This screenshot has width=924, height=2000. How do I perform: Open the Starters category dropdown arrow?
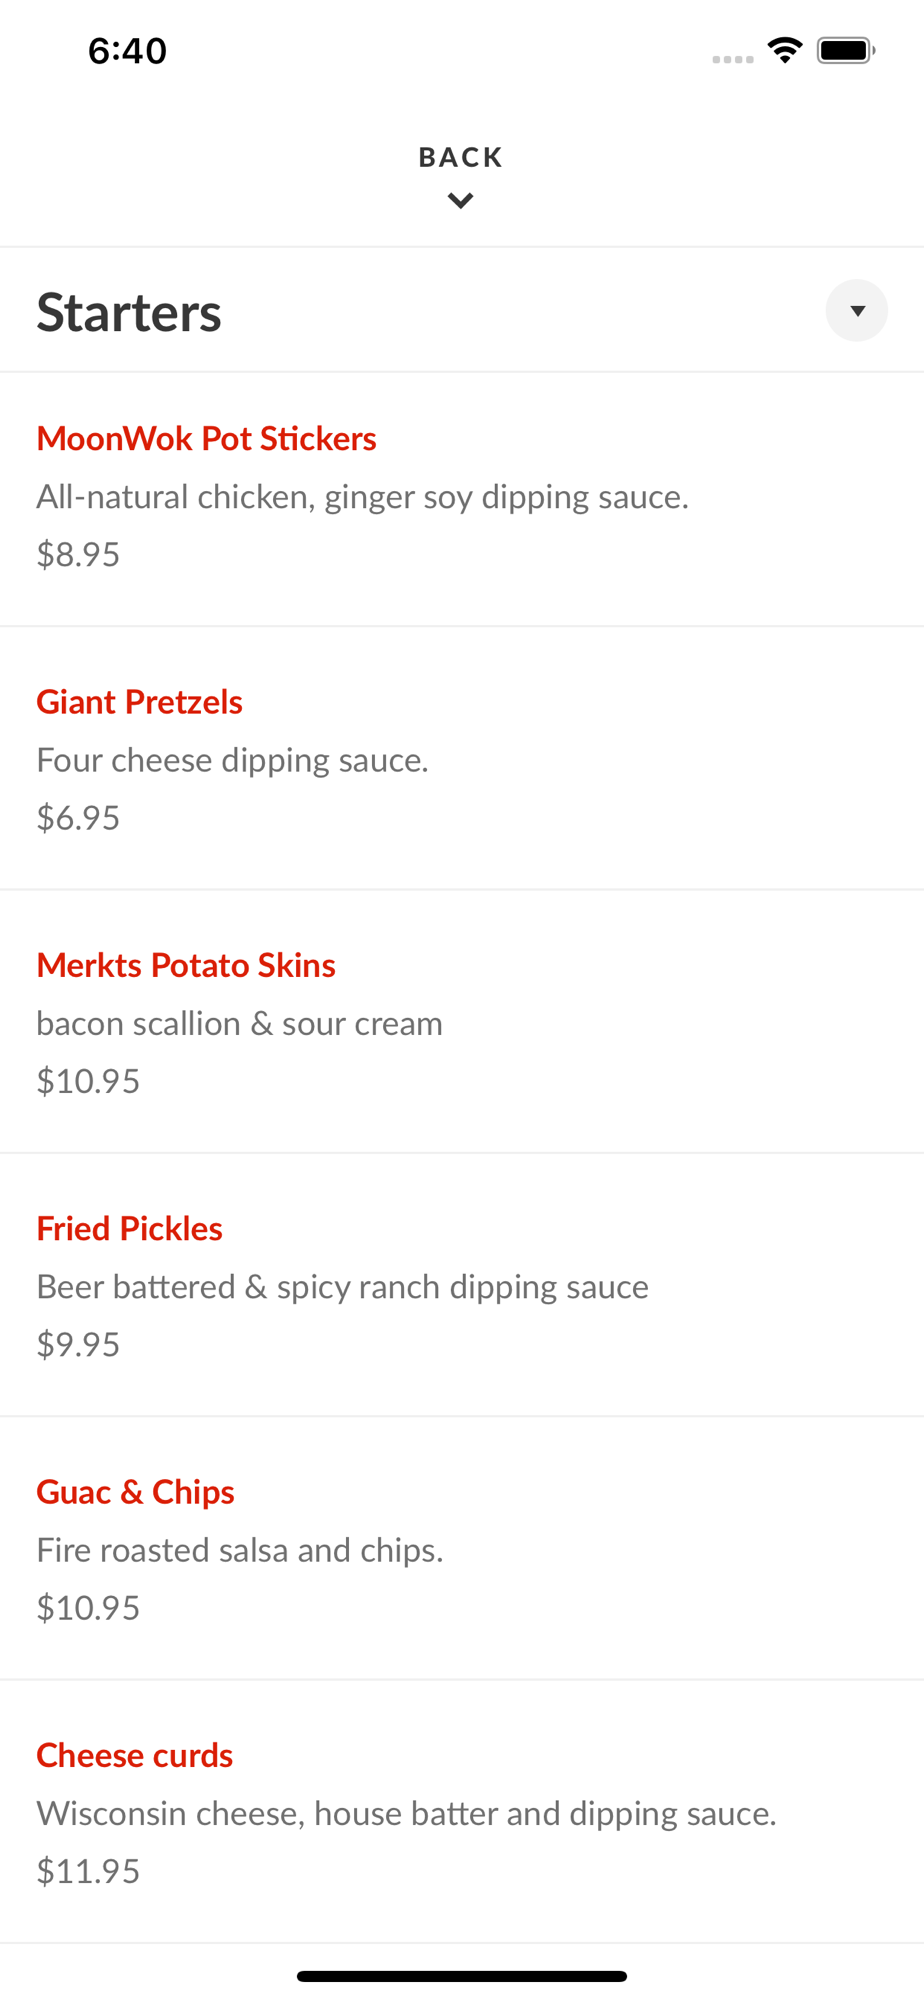[856, 311]
